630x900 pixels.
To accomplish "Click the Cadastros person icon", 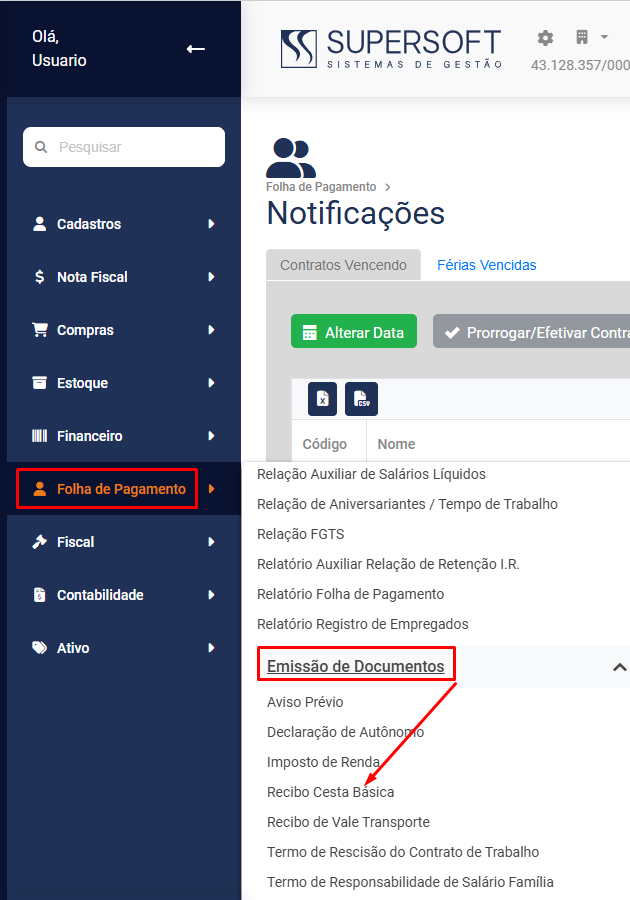I will click(x=40, y=224).
